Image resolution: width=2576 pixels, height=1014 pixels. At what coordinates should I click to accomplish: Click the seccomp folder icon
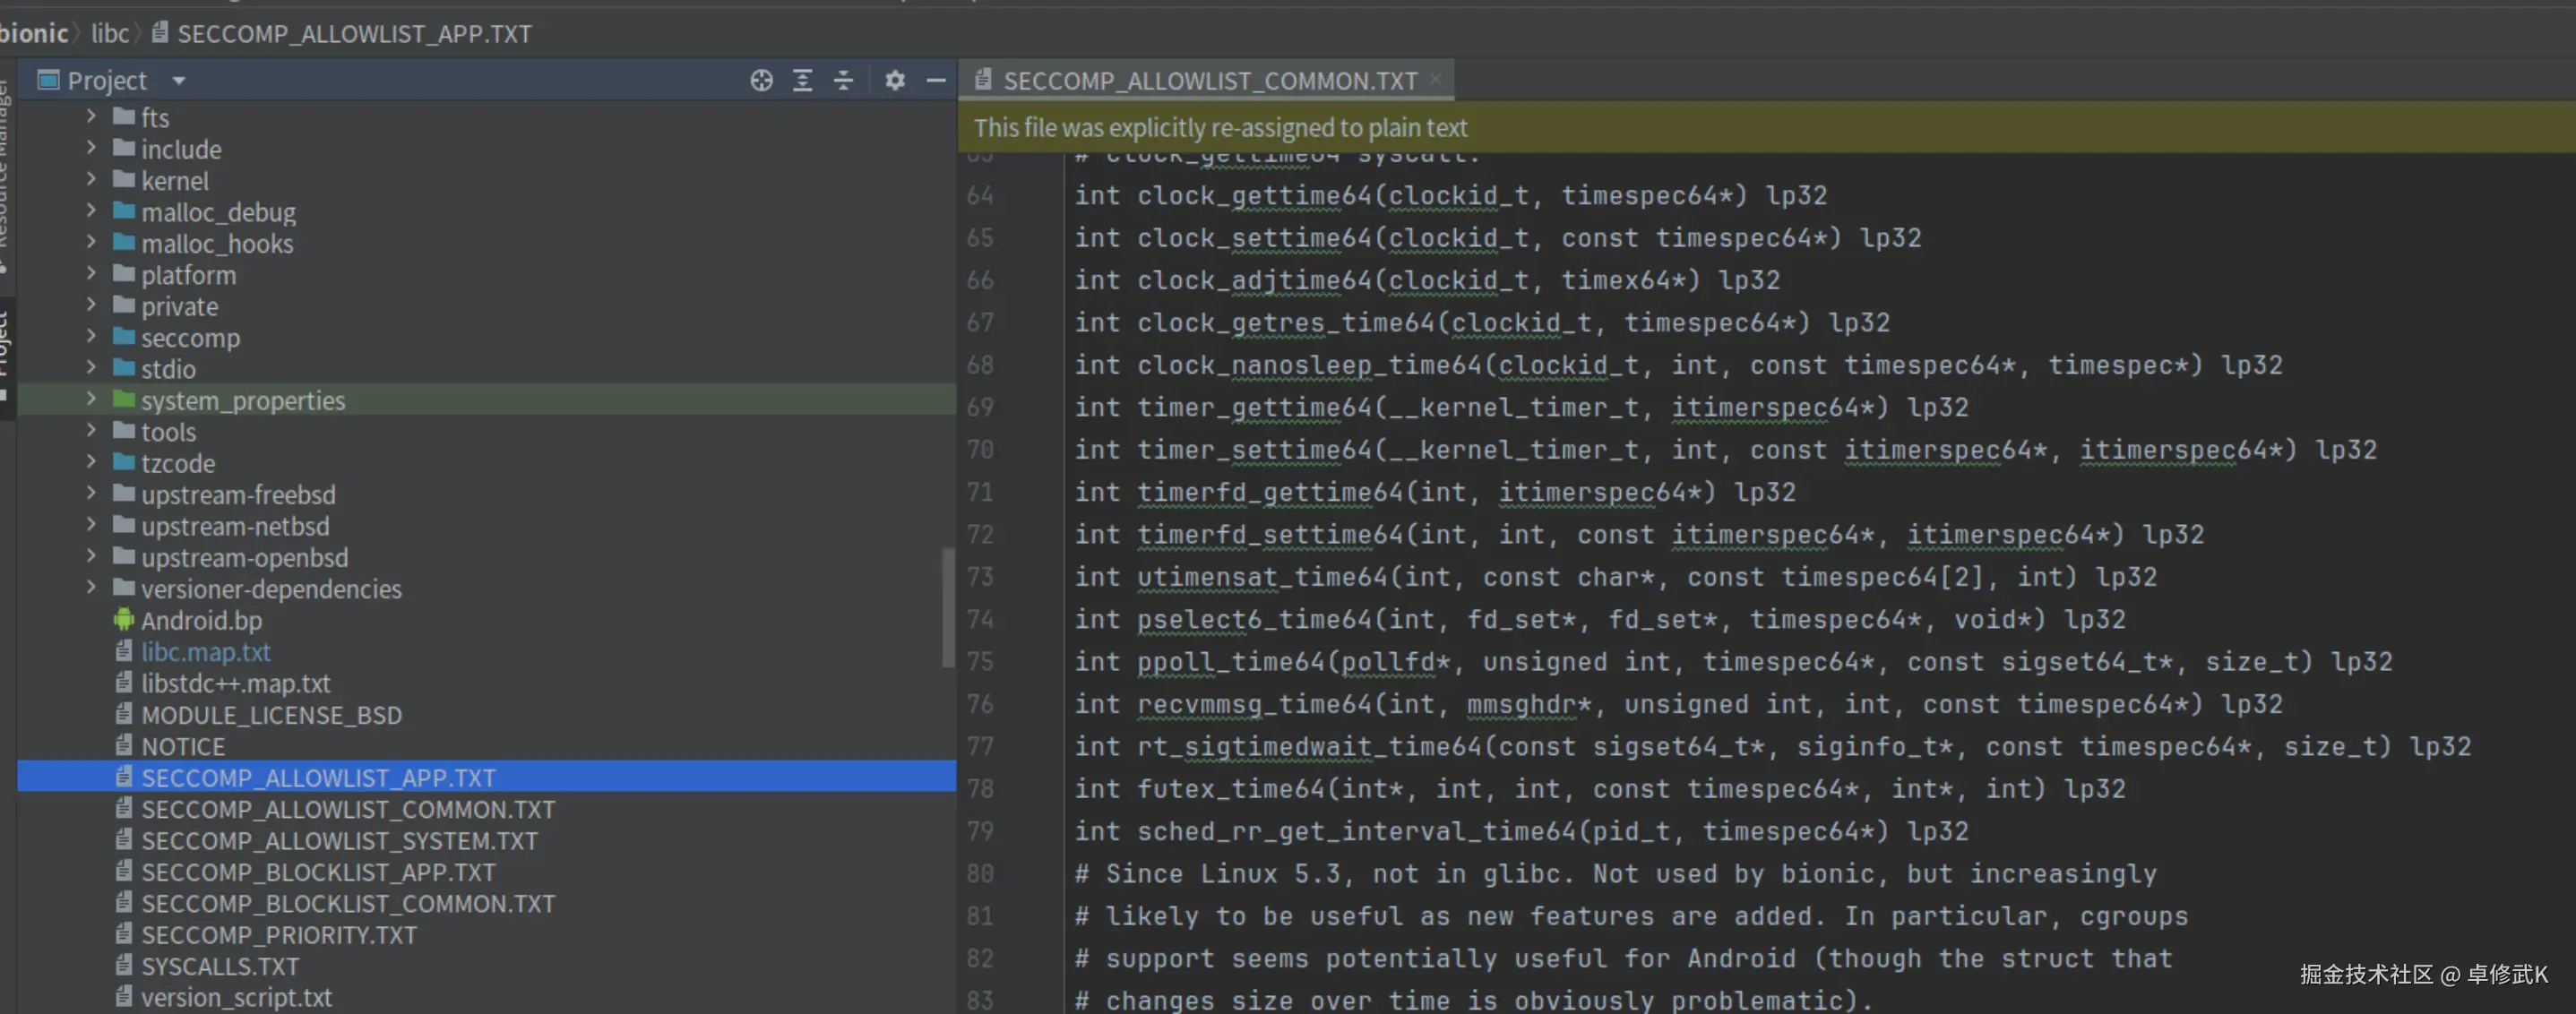click(124, 337)
